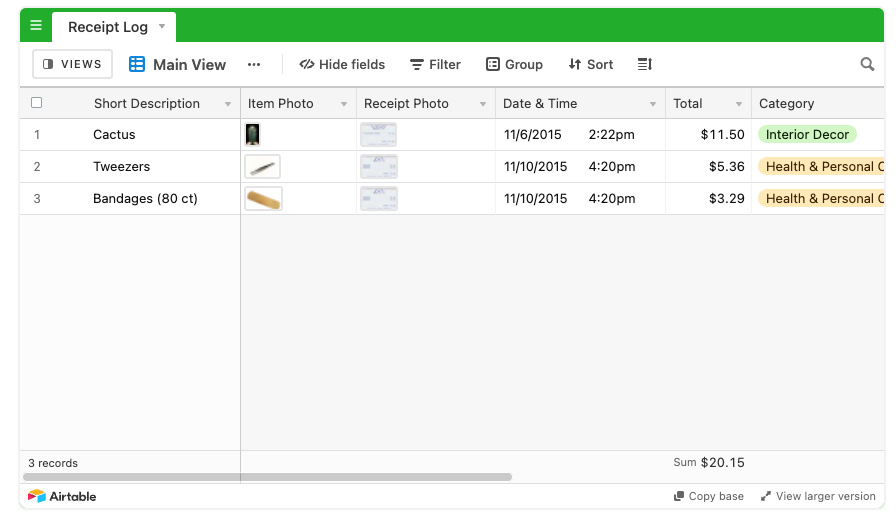
Task: Expand the Date & Time column dropdown
Action: (x=653, y=104)
